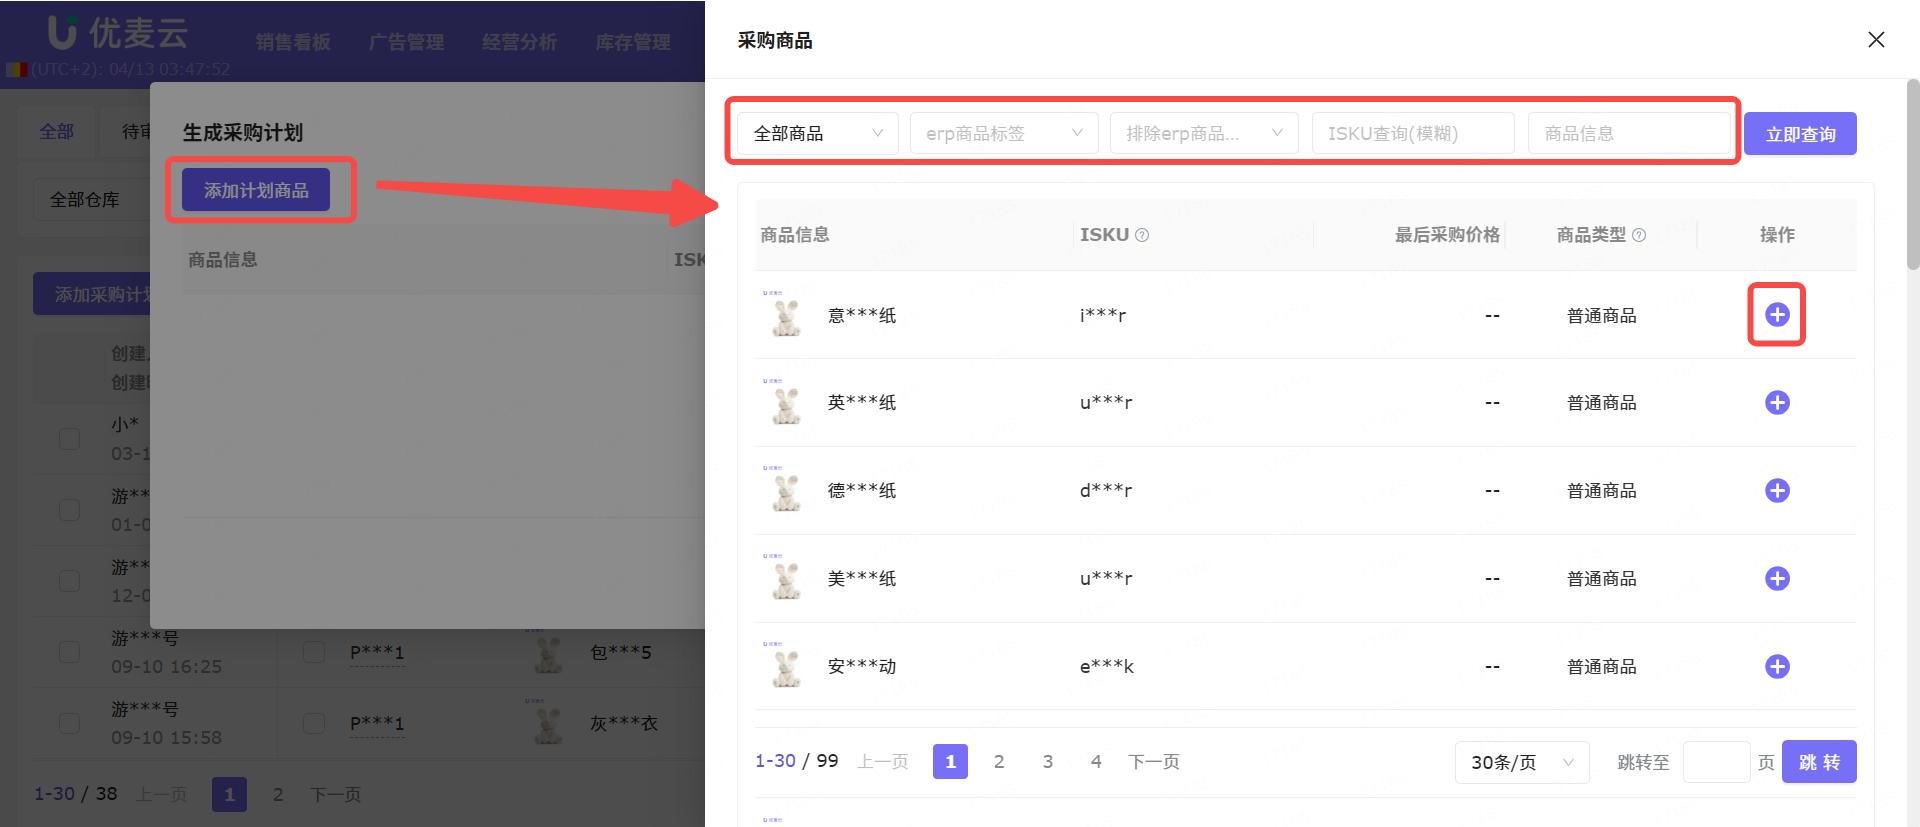Screen dimensions: 1920x827
Task: Click the 商品类型 column help icon
Action: (x=1639, y=235)
